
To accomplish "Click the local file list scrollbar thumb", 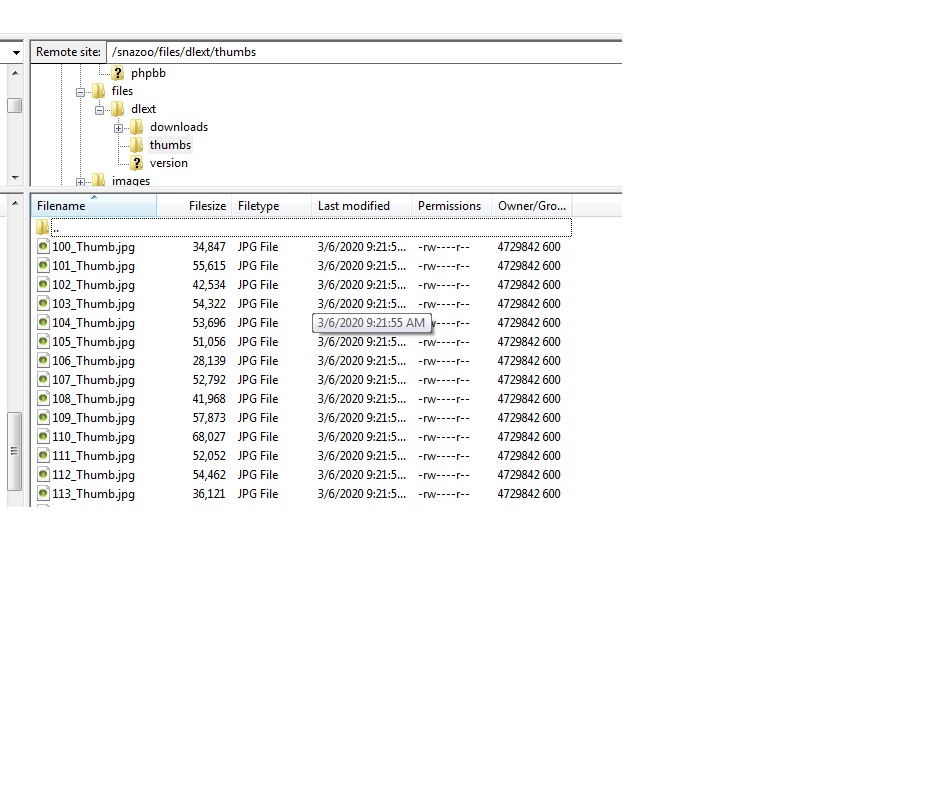I will coord(14,450).
